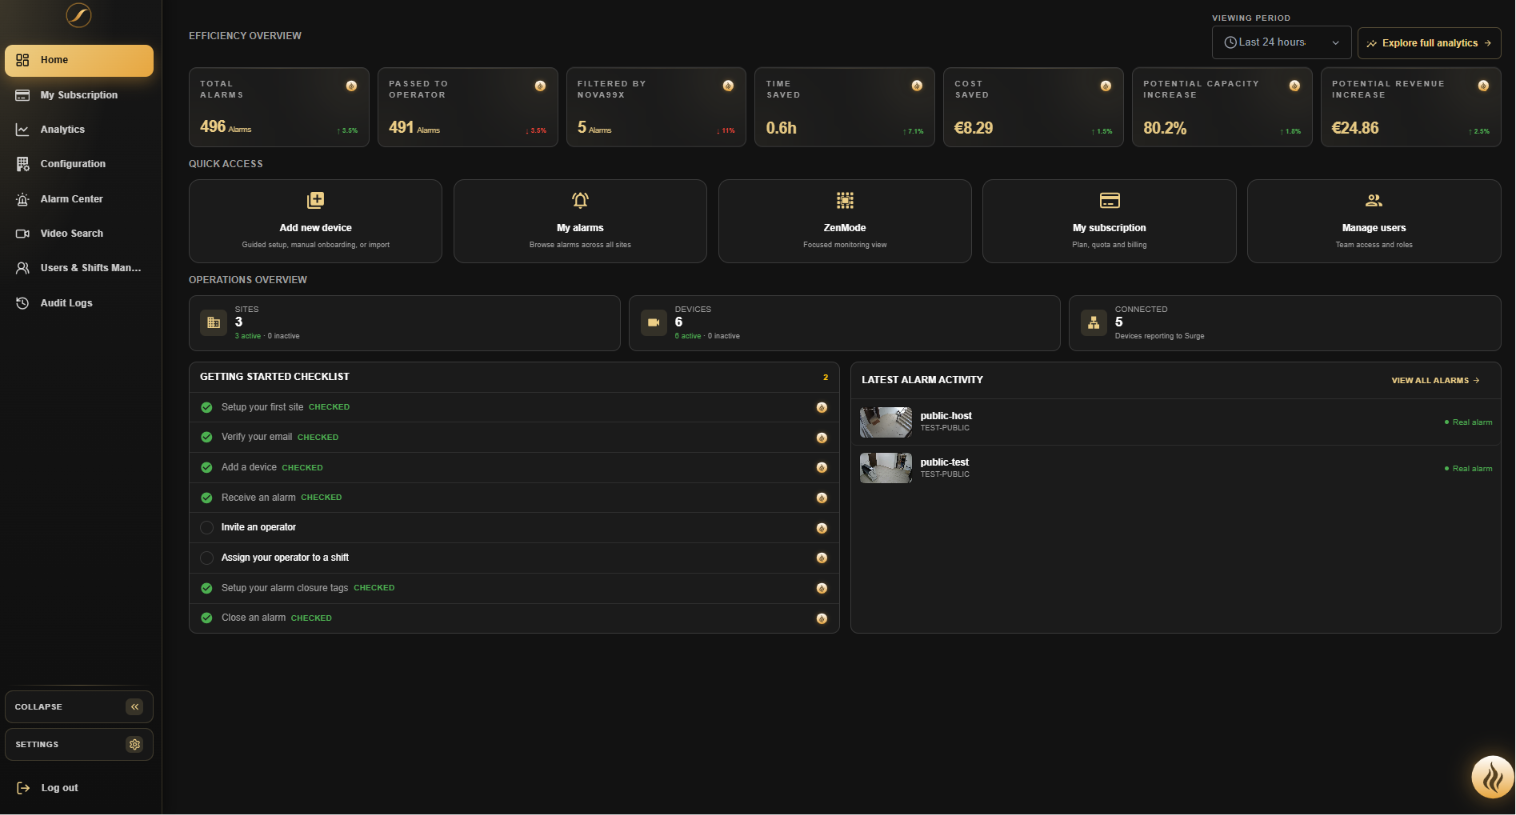Image resolution: width=1516 pixels, height=815 pixels.
Task: Toggle the Receive an alarm check
Action: point(206,497)
